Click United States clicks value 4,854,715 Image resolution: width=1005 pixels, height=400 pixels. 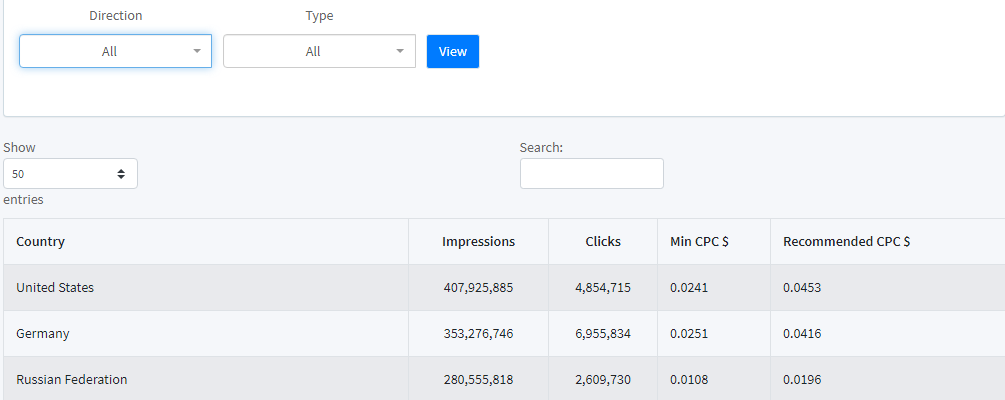point(603,287)
